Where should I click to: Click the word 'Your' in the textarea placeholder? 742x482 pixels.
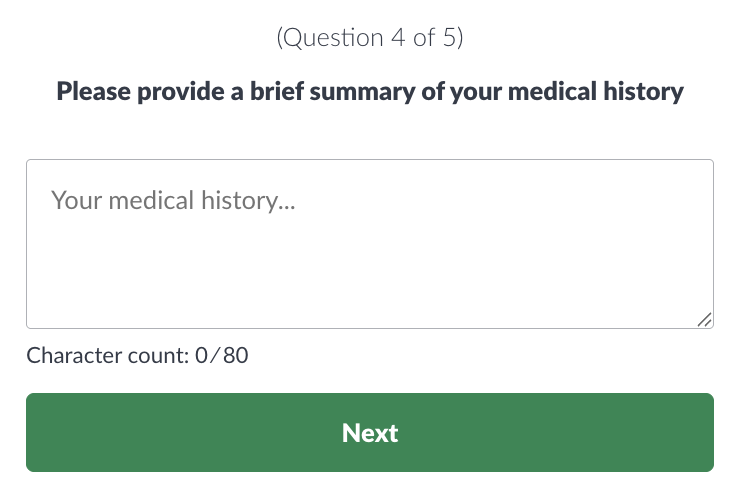pos(74,200)
